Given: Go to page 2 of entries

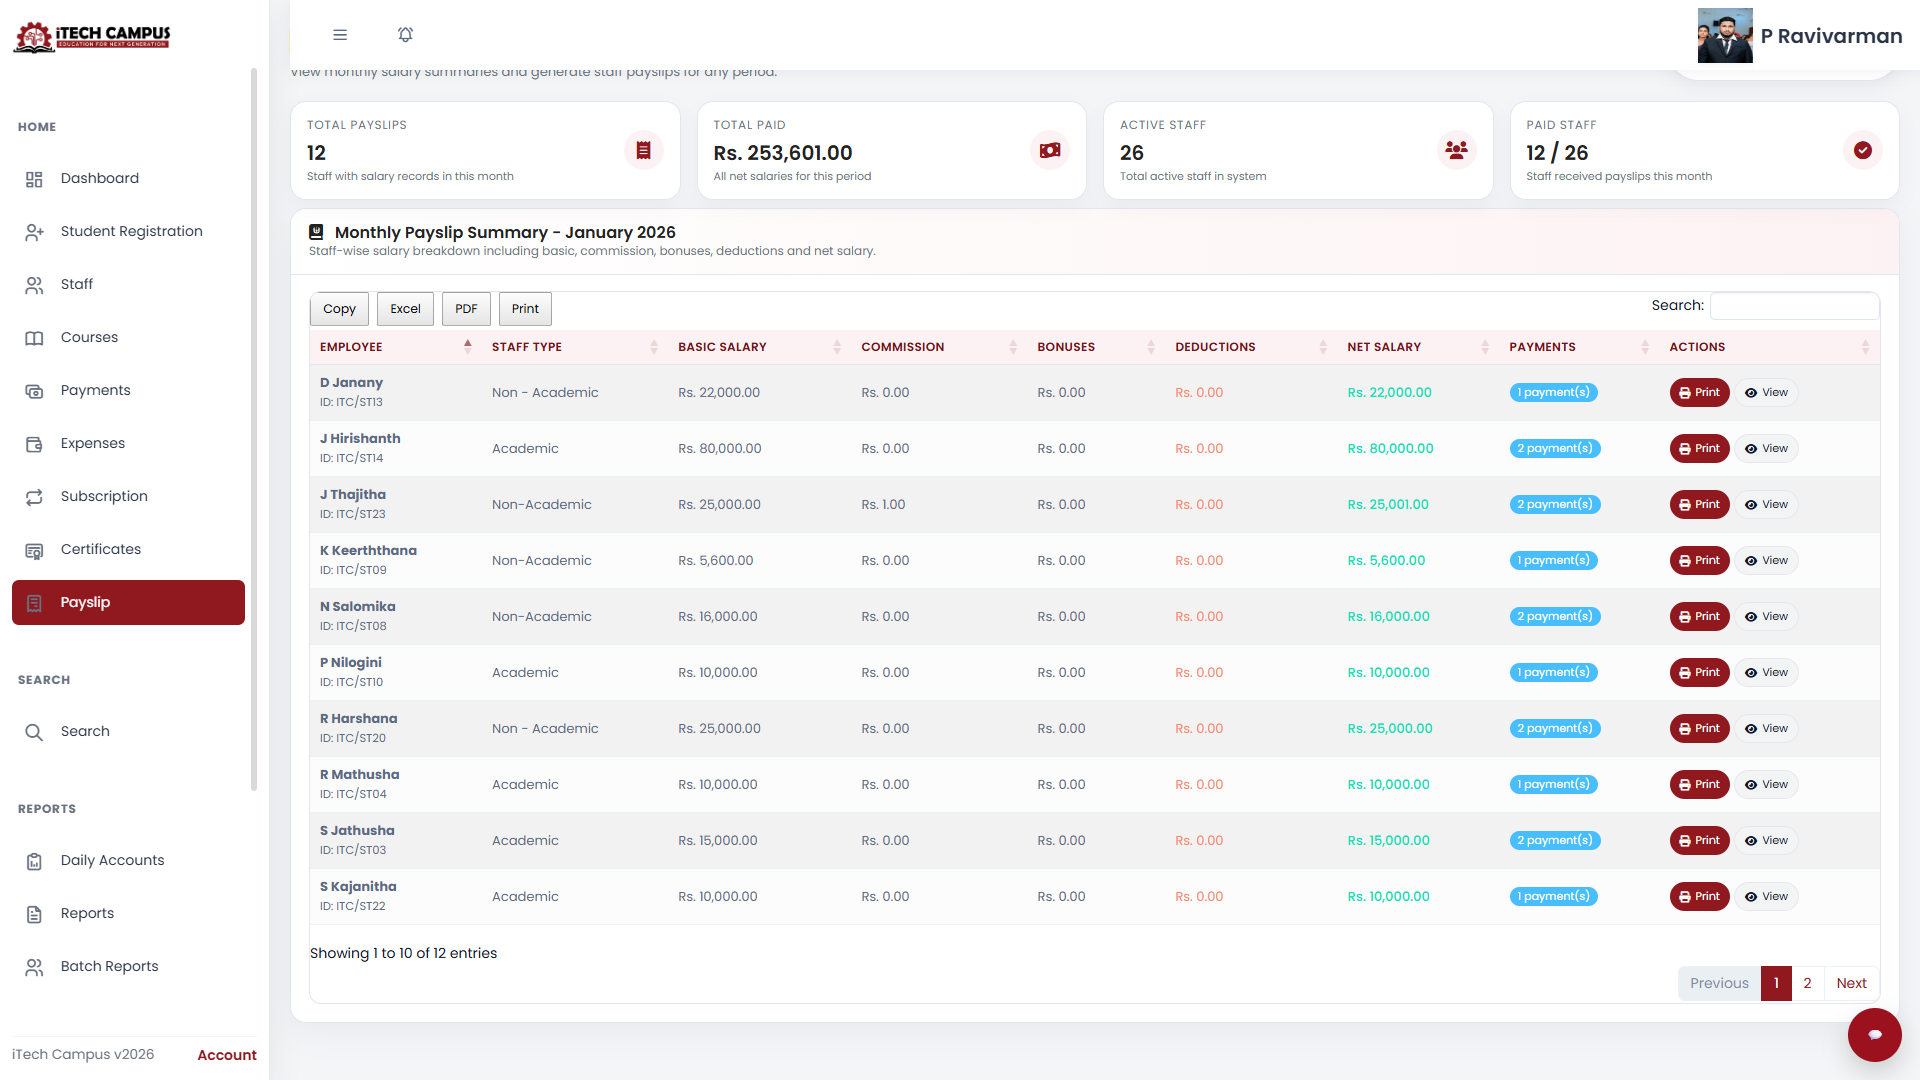Looking at the screenshot, I should tap(1807, 983).
